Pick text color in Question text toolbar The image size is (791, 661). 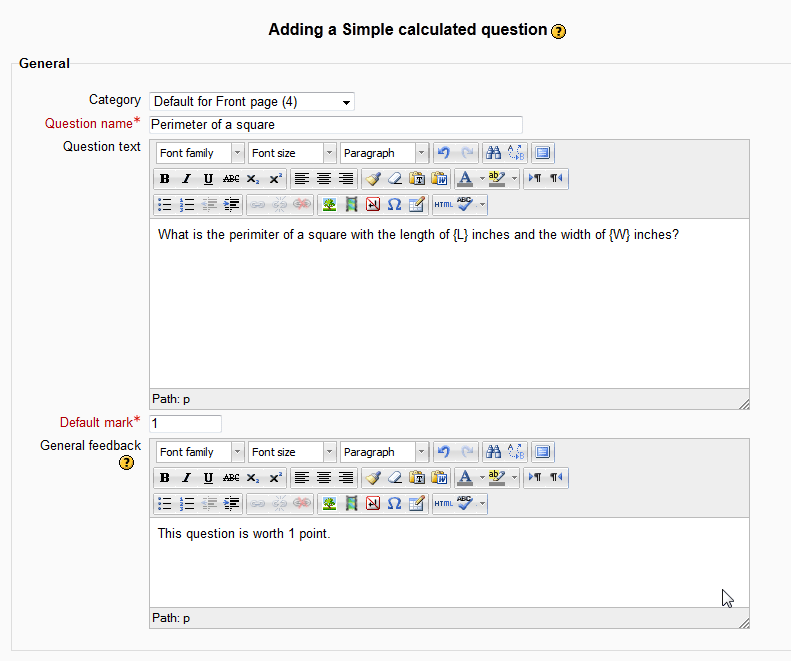[464, 179]
